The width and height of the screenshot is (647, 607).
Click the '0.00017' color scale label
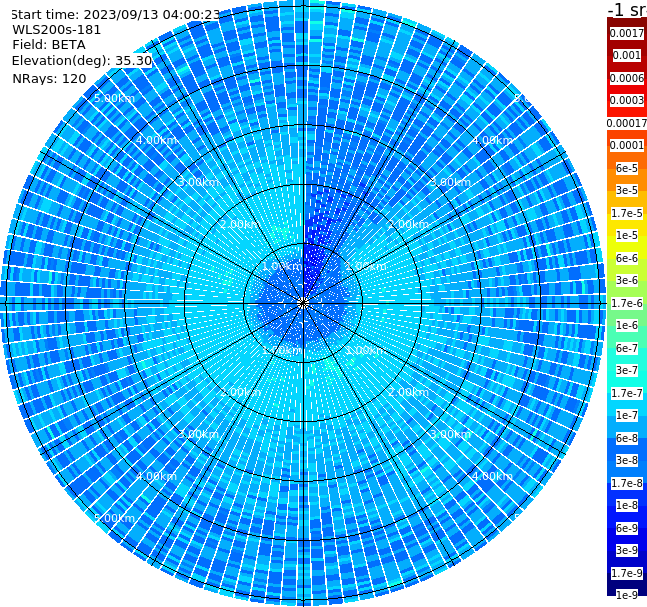click(x=627, y=123)
